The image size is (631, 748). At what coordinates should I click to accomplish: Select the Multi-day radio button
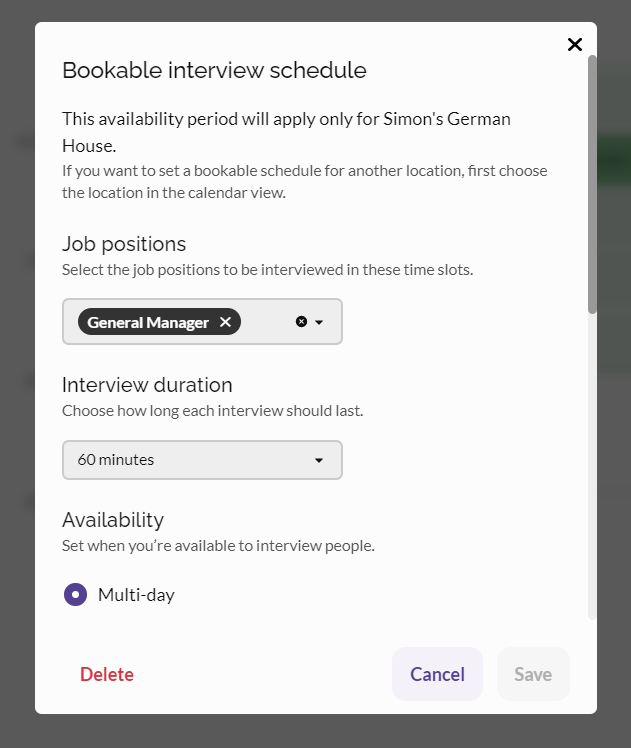(x=75, y=595)
